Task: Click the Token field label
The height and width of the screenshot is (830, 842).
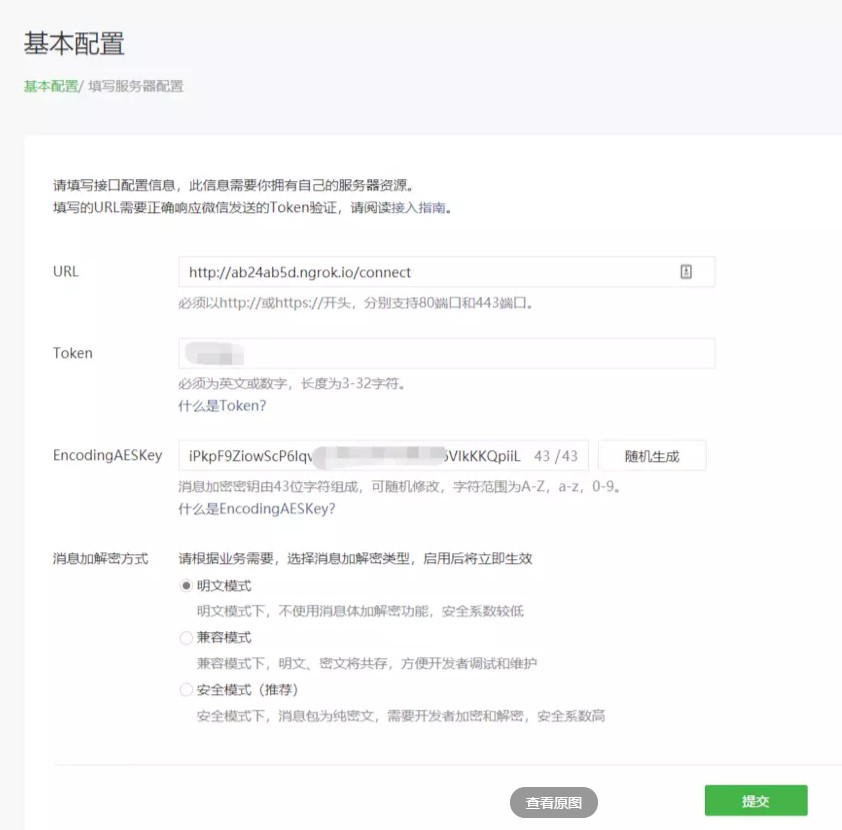Action: point(72,353)
